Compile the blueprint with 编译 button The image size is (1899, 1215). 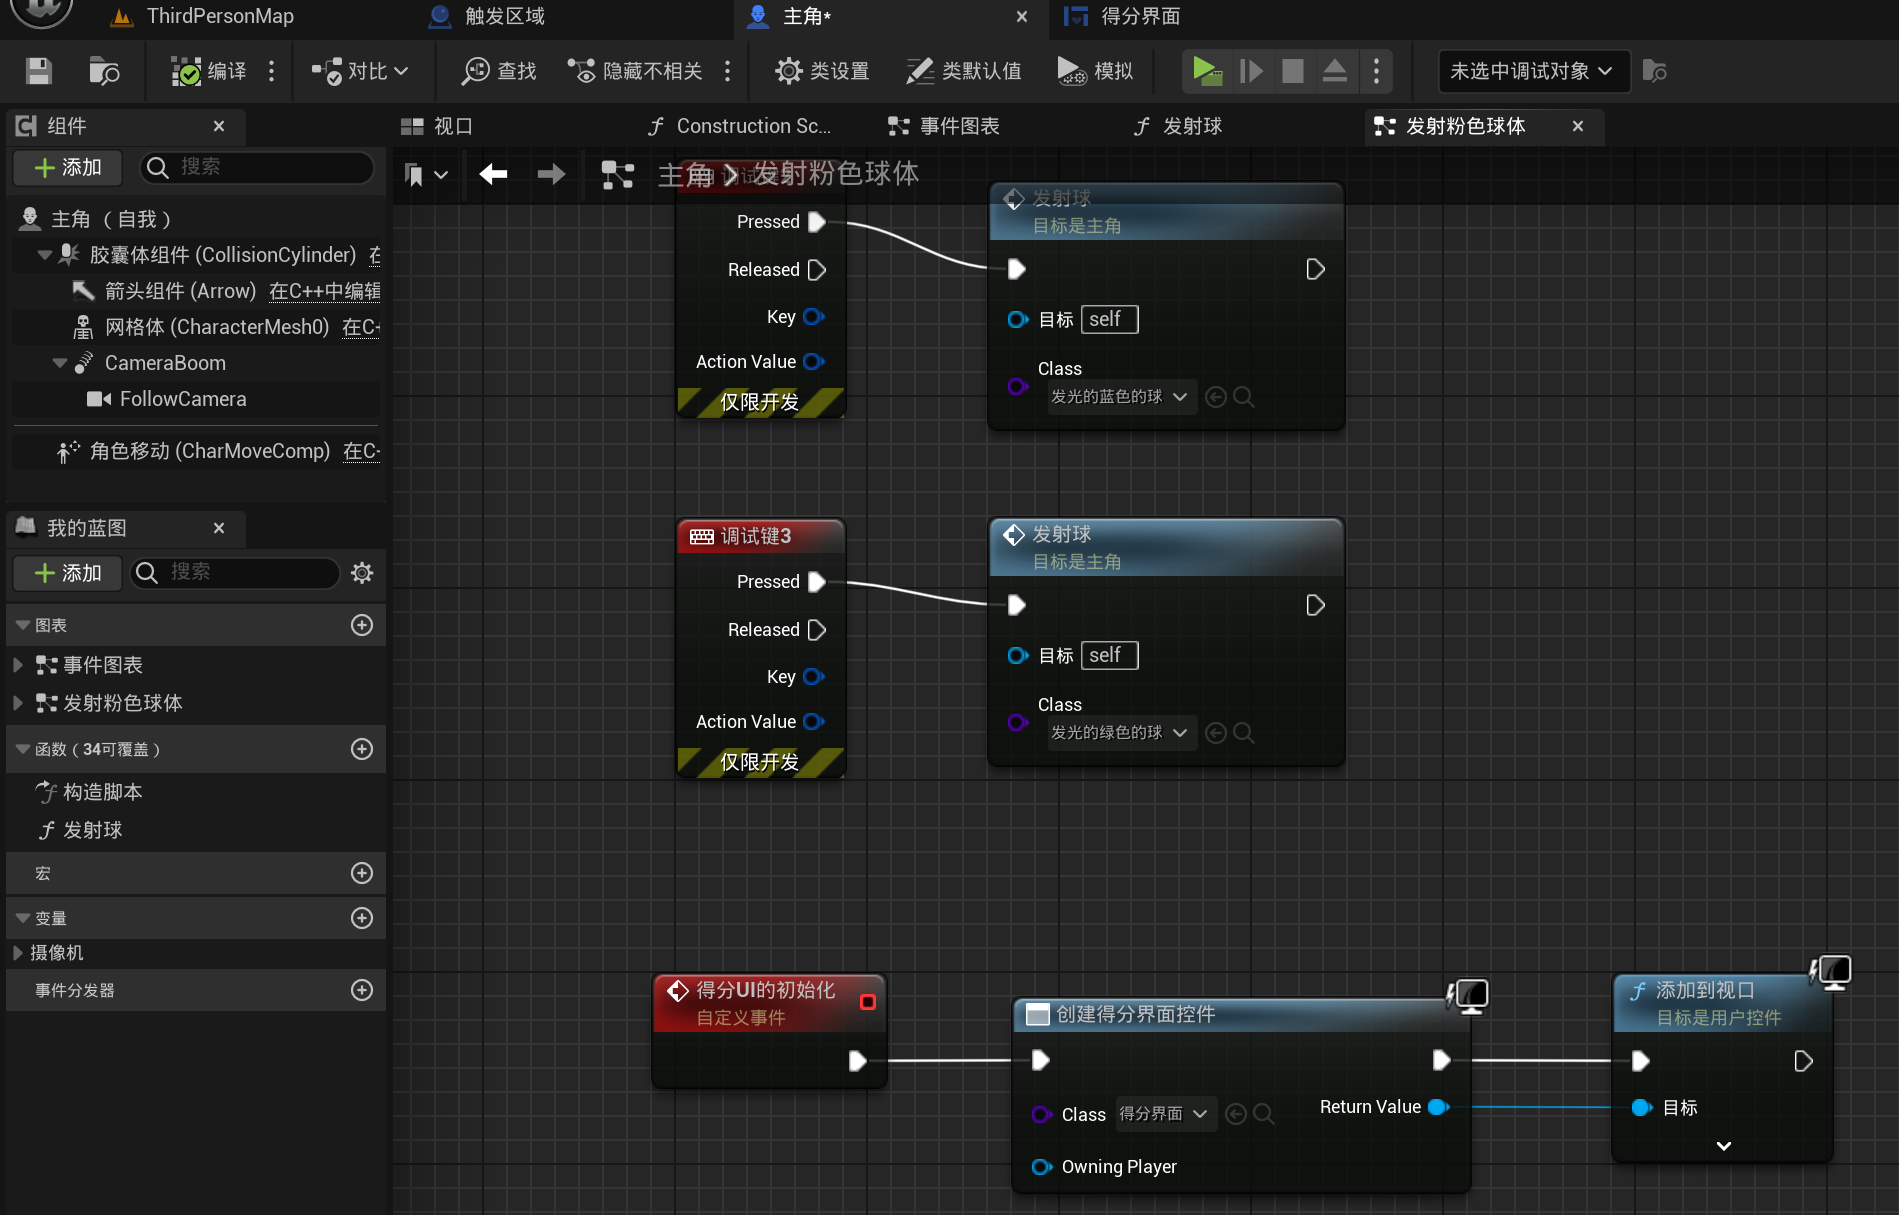click(x=209, y=71)
